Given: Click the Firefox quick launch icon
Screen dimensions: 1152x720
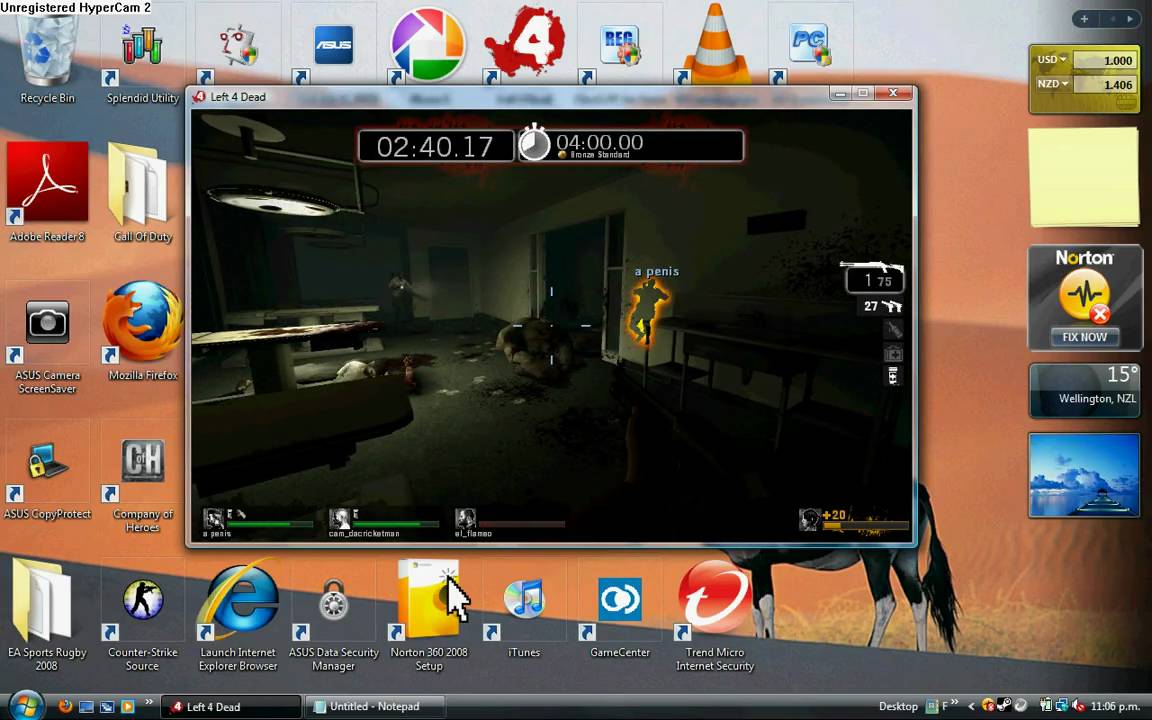Looking at the screenshot, I should coord(65,706).
